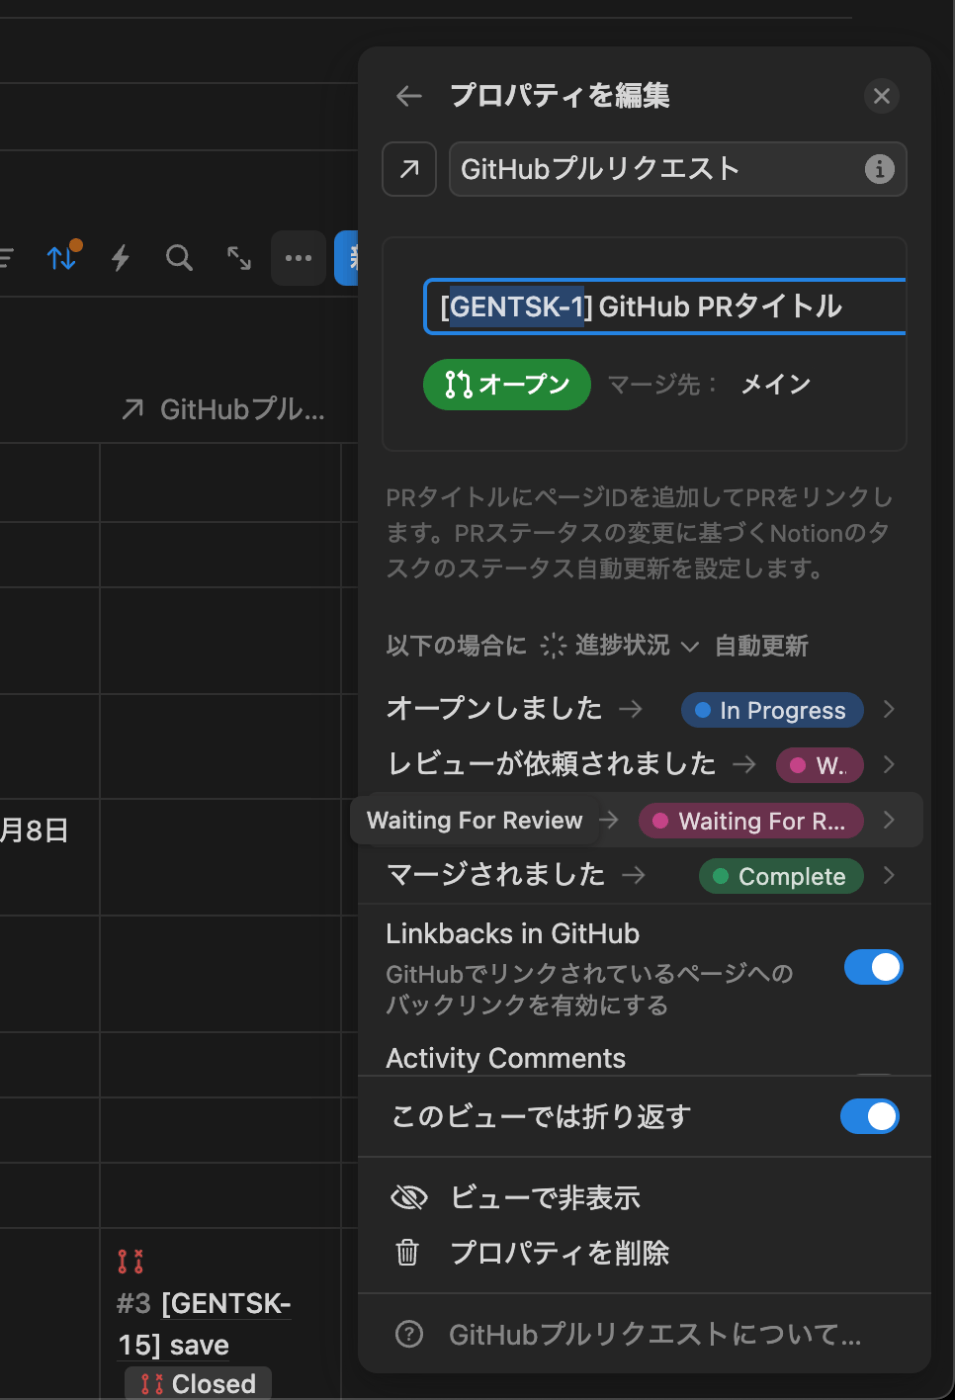The image size is (955, 1400).
Task: Open the property type arrow icon button
Action: 409,169
